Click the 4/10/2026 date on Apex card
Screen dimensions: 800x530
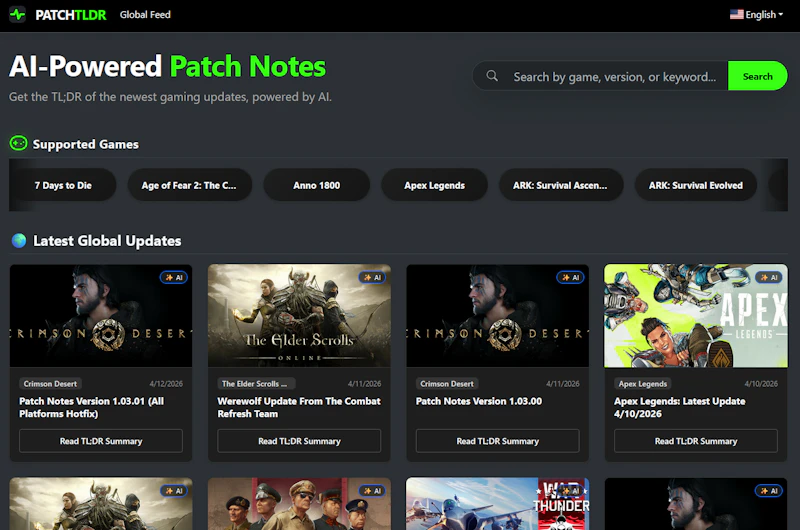(x=761, y=384)
